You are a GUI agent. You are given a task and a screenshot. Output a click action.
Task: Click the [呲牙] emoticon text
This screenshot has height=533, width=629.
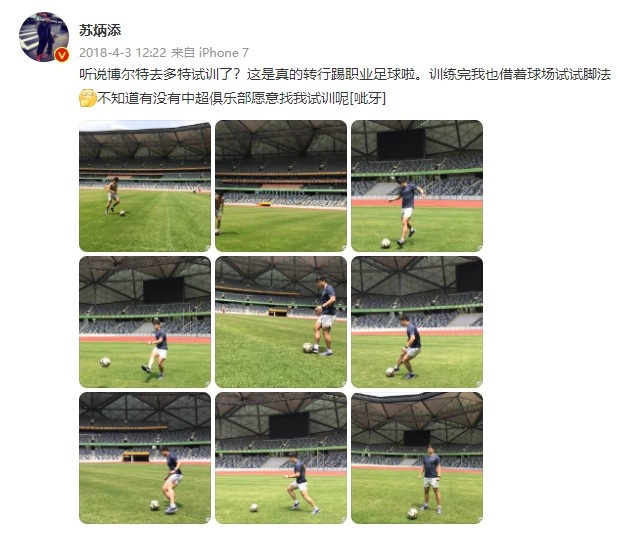pyautogui.click(x=368, y=98)
